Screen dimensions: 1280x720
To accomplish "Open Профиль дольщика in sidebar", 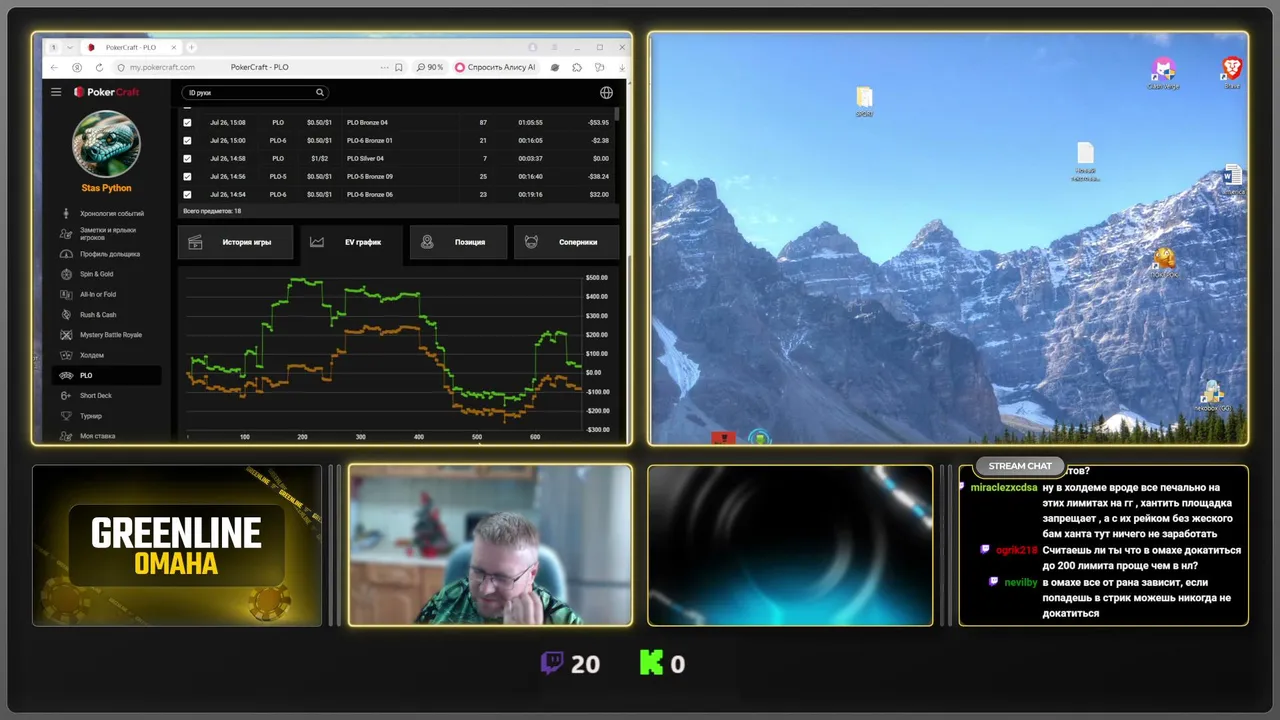I will click(x=106, y=254).
